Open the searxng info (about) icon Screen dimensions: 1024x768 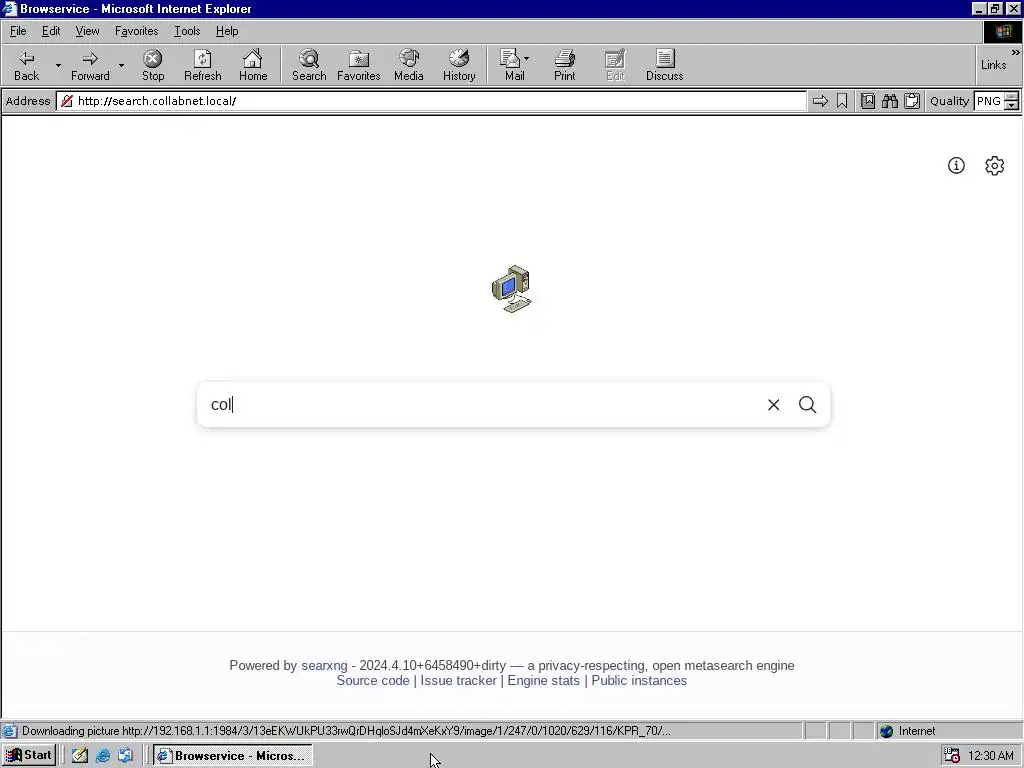click(x=956, y=166)
